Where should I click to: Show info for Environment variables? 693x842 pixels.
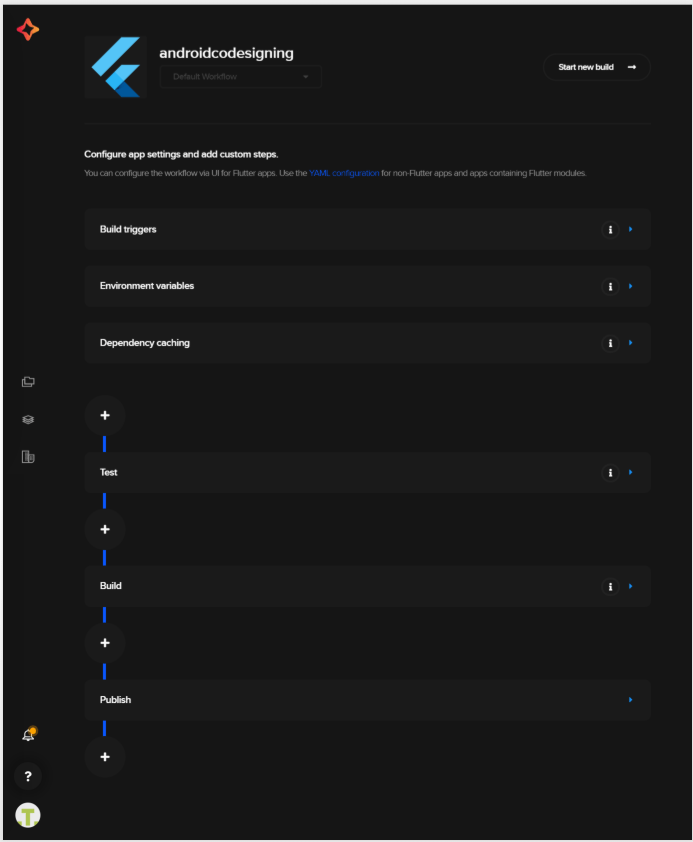pos(610,287)
